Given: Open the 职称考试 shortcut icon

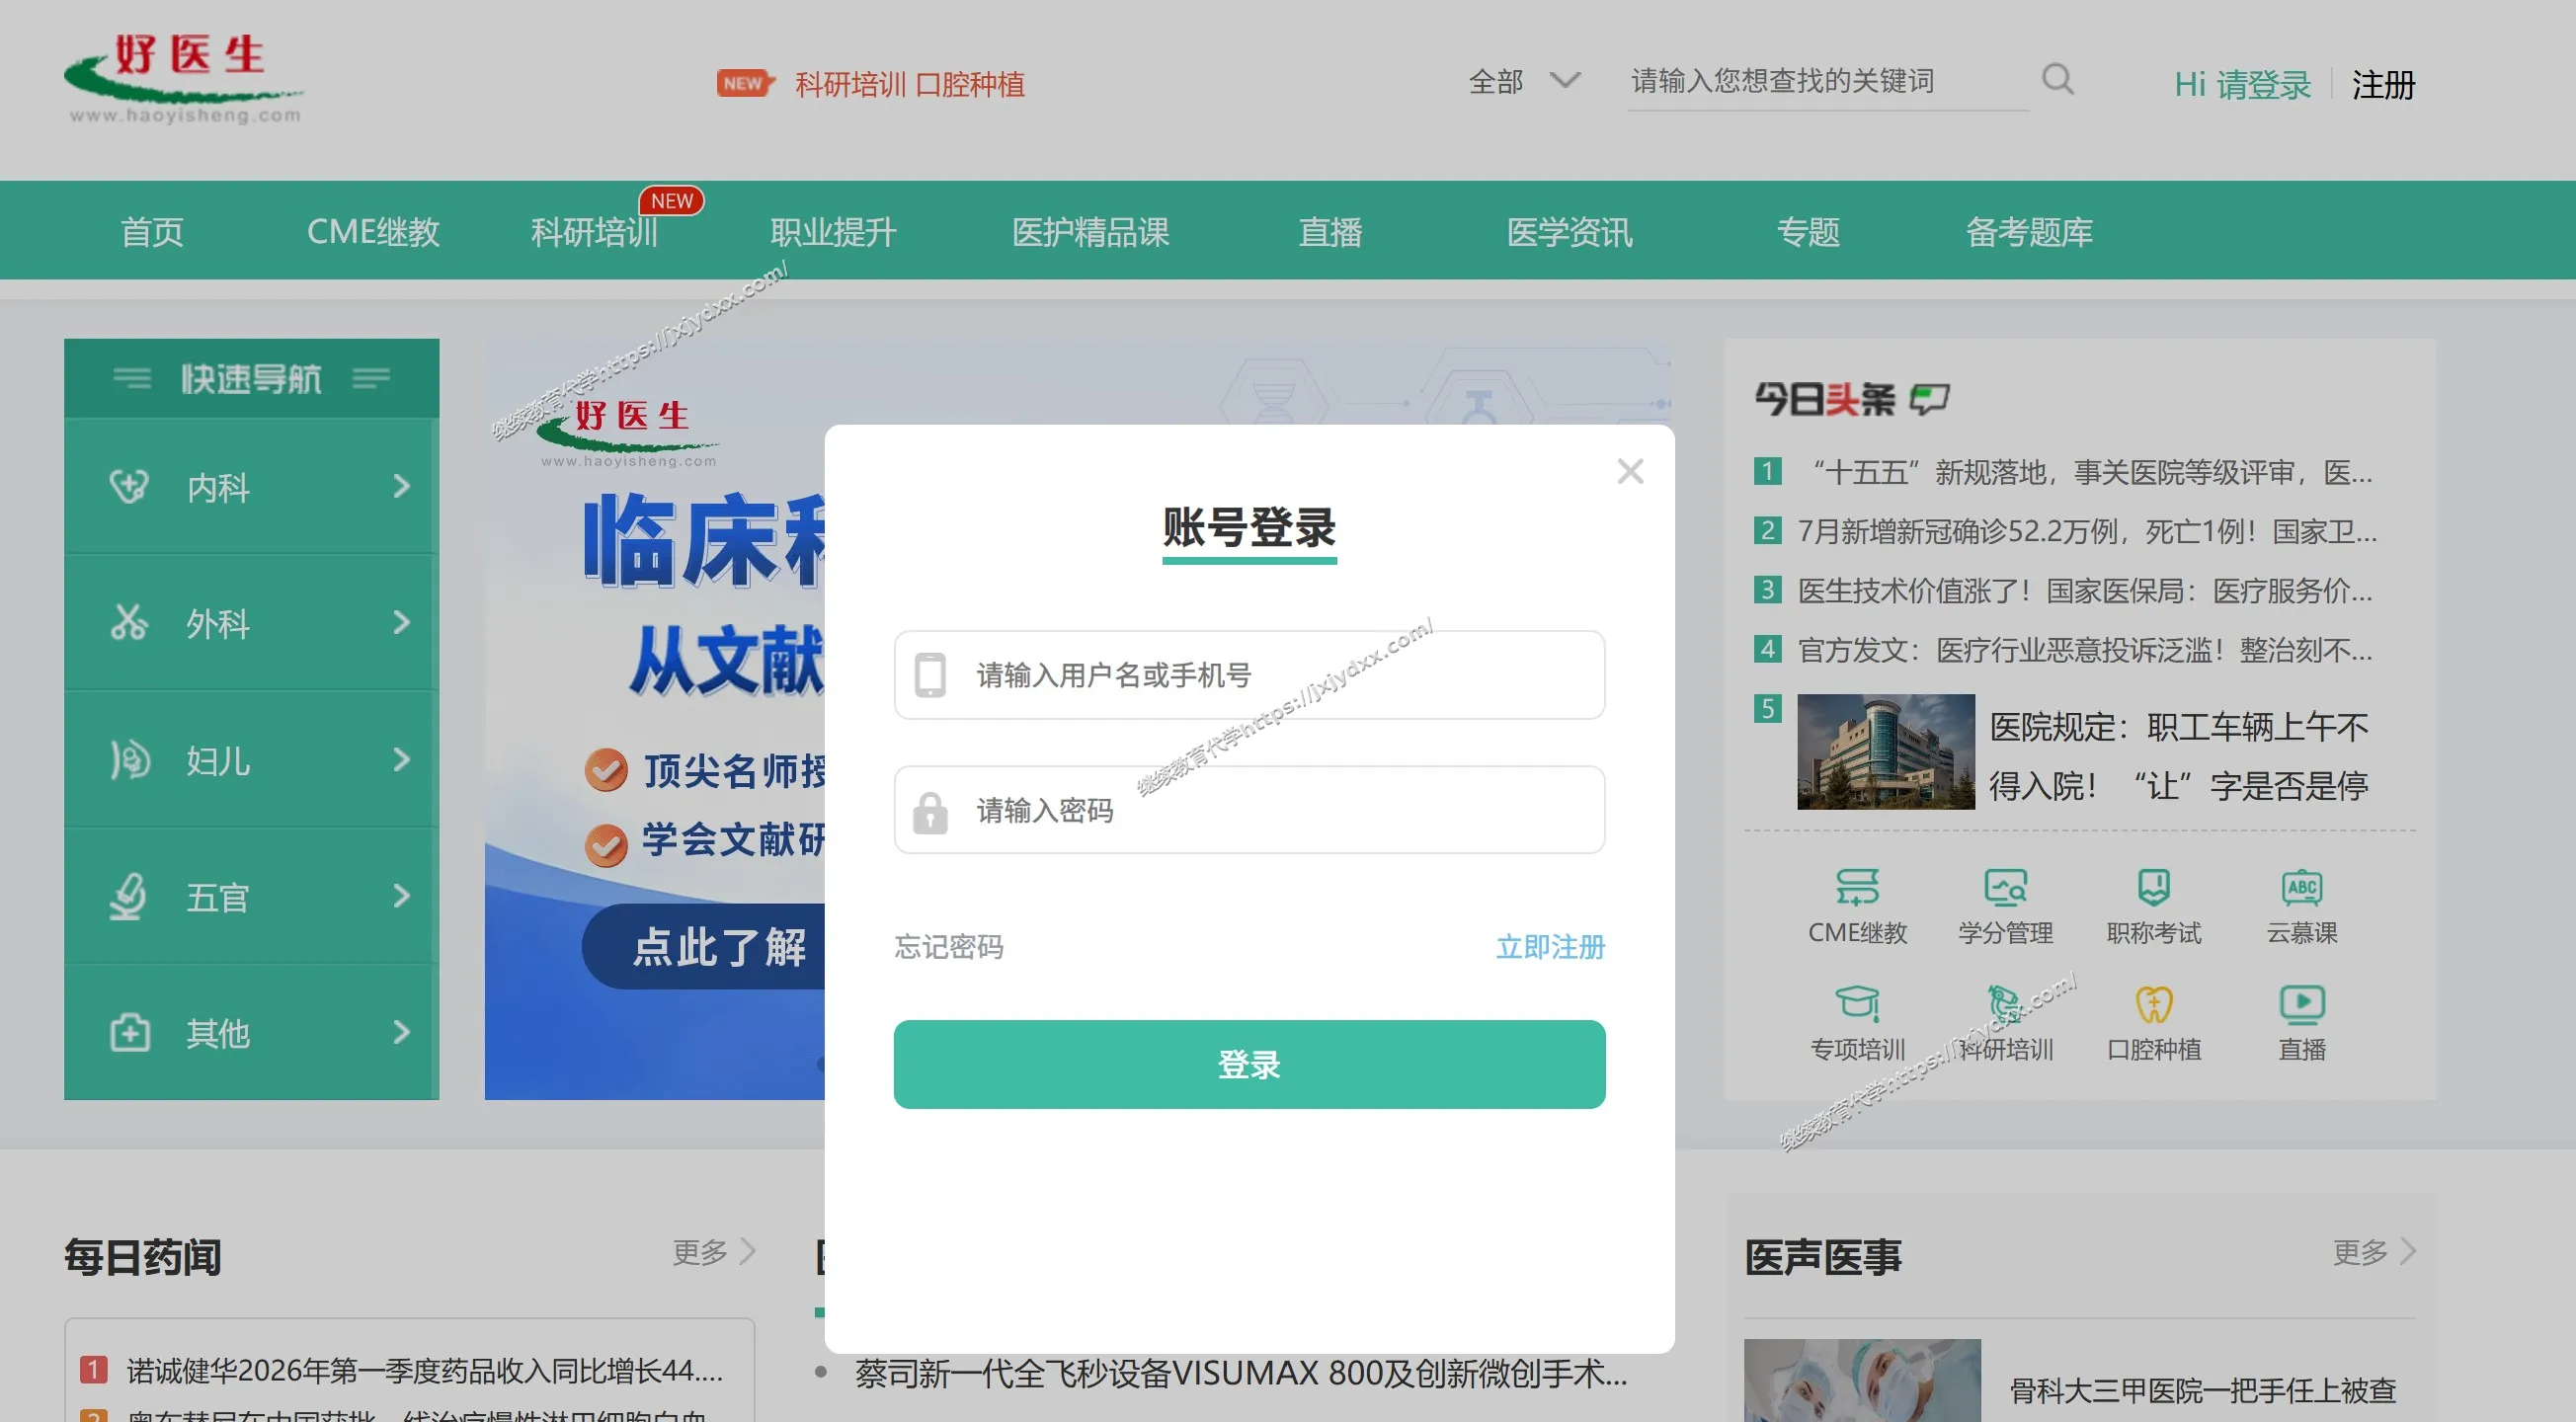Looking at the screenshot, I should (2153, 887).
